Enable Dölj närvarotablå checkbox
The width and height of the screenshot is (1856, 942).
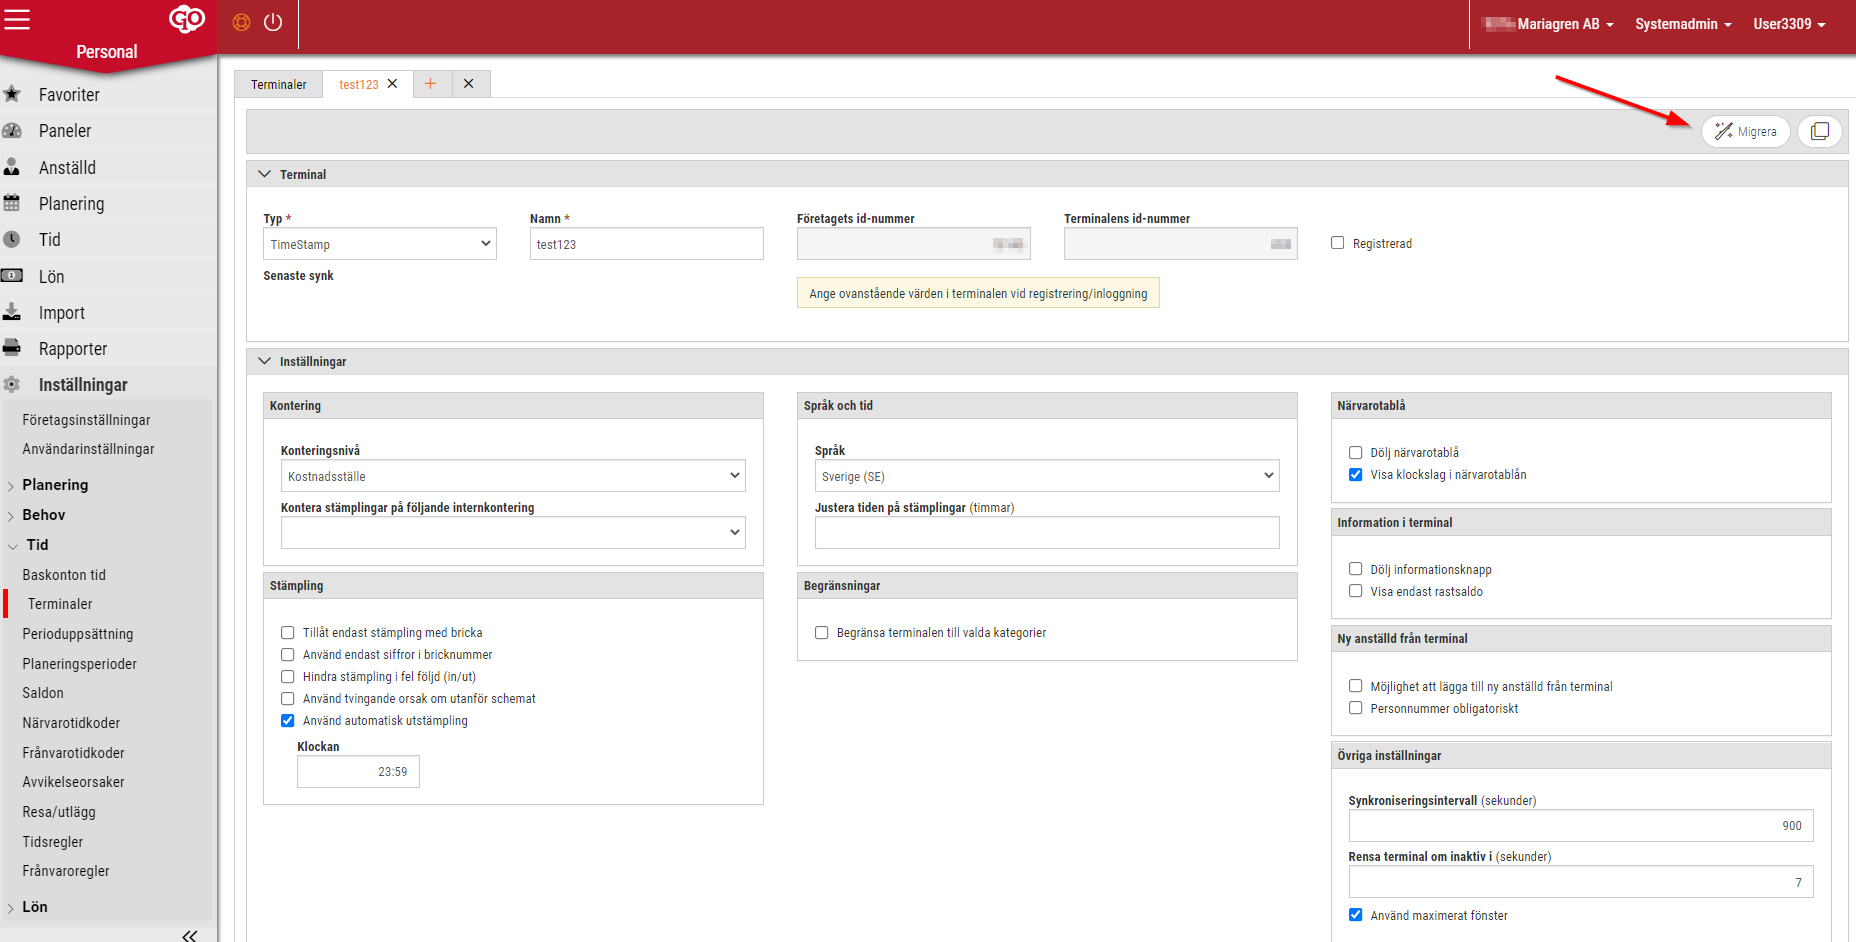coord(1355,453)
